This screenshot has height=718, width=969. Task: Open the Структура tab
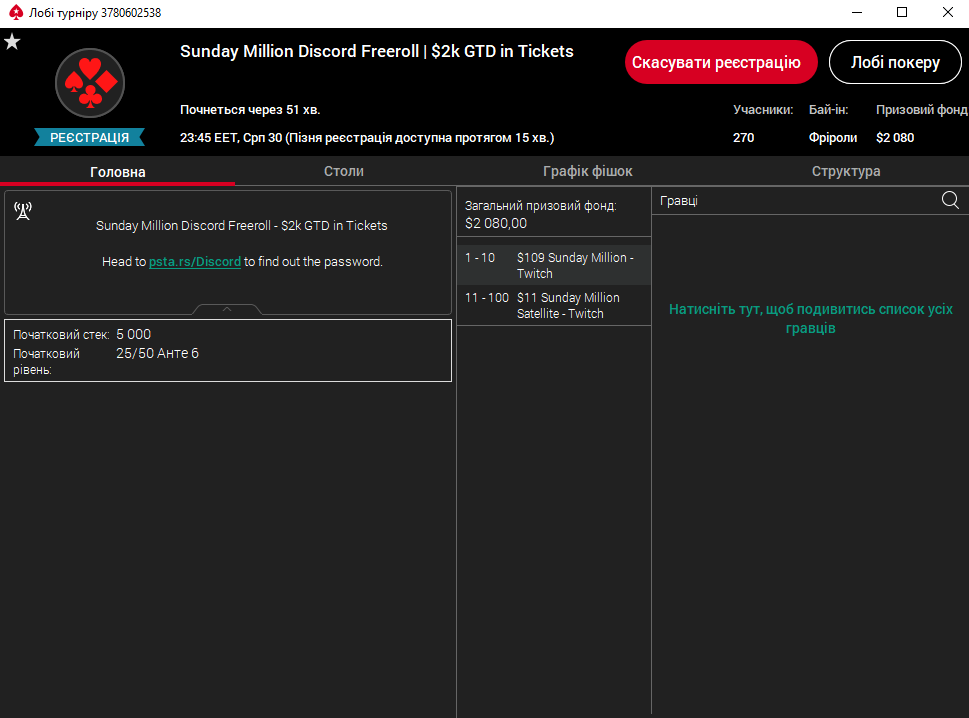pyautogui.click(x=845, y=171)
